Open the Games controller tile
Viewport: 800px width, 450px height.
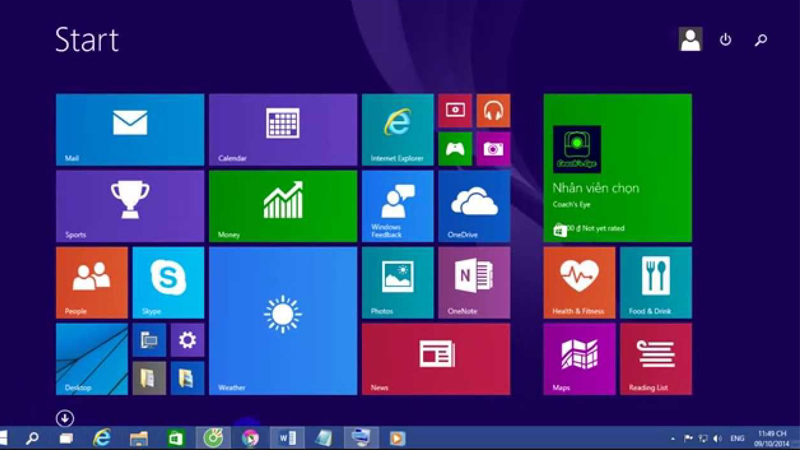[455, 149]
